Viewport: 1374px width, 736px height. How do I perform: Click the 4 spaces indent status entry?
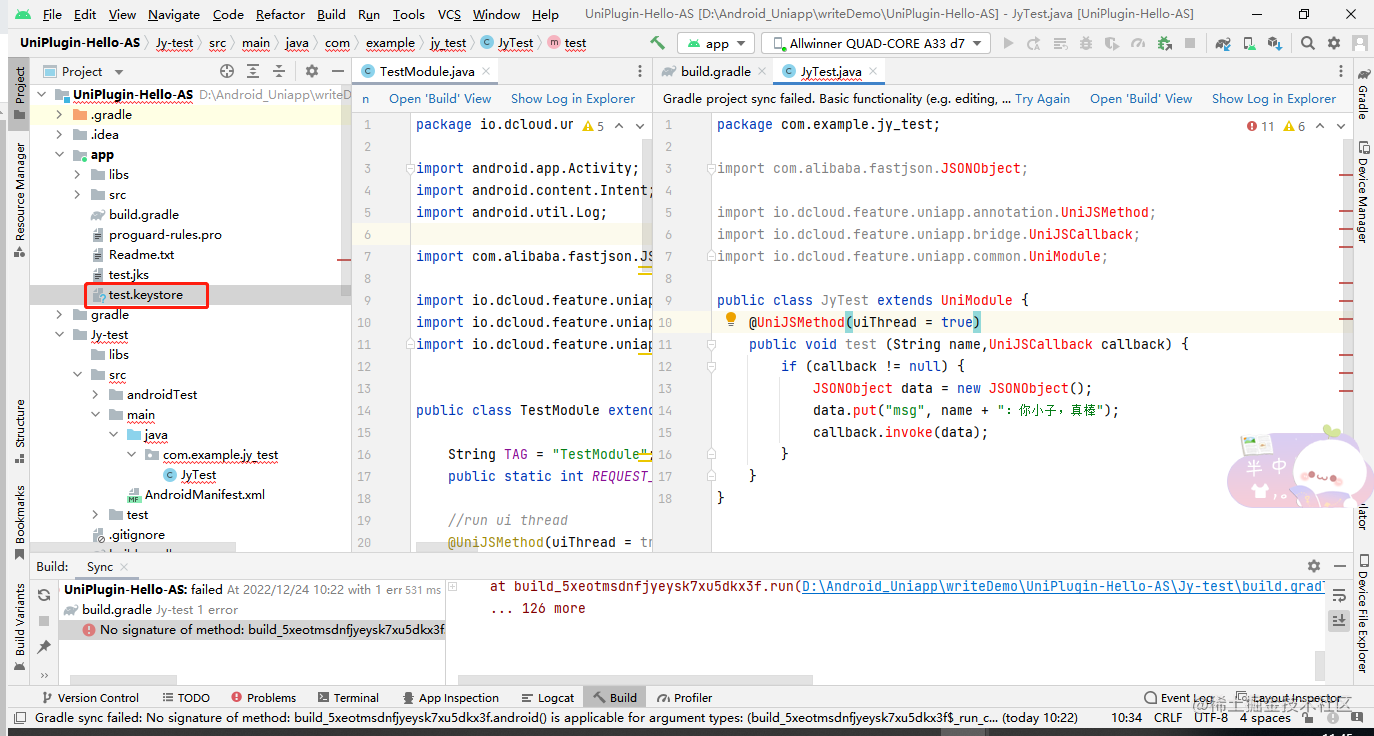1265,718
